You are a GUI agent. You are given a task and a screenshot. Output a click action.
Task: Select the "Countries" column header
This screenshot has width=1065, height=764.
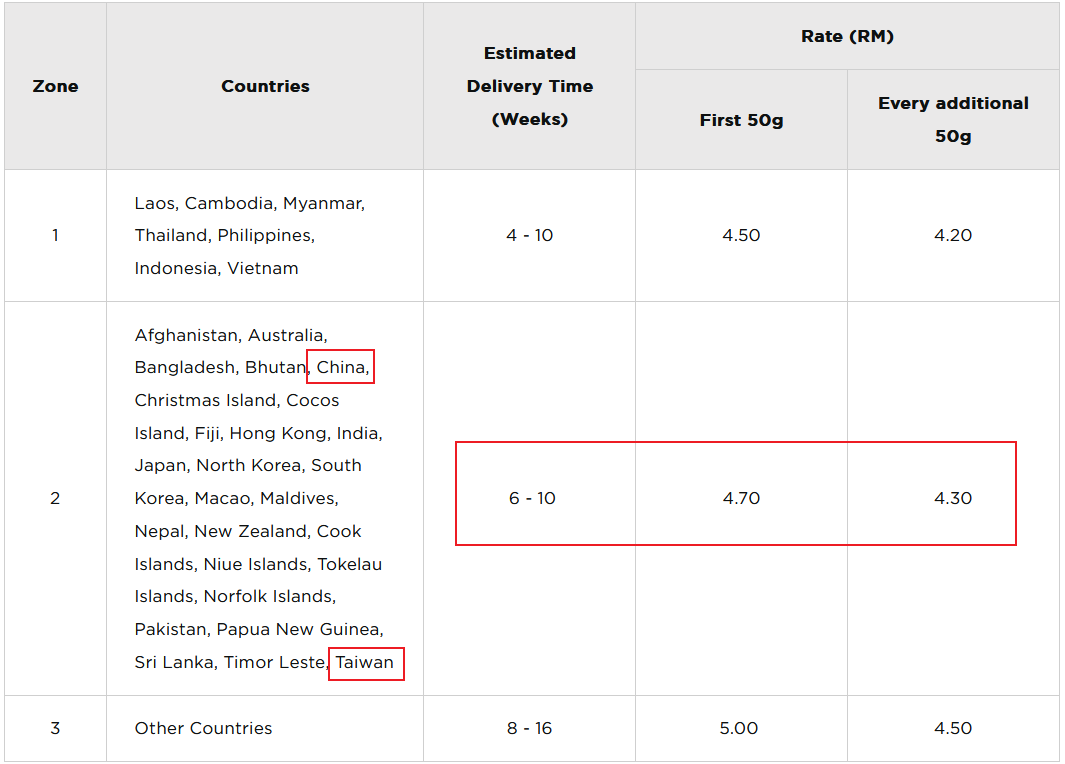[x=265, y=86]
